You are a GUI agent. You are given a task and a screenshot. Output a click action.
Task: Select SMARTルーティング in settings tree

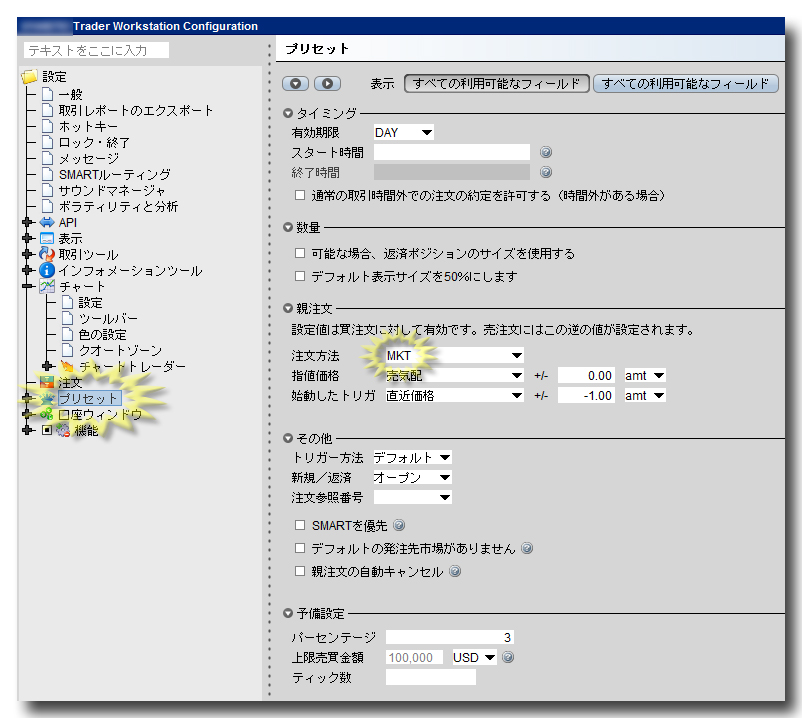(x=115, y=174)
